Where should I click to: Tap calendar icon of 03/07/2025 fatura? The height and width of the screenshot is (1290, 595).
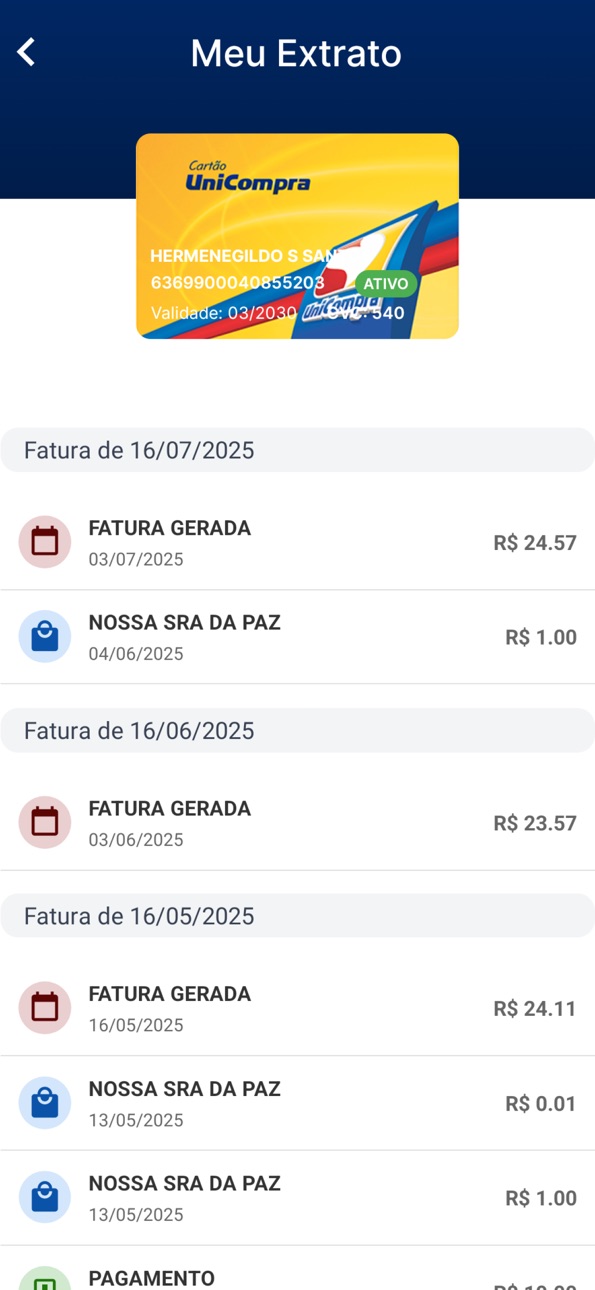[45, 542]
